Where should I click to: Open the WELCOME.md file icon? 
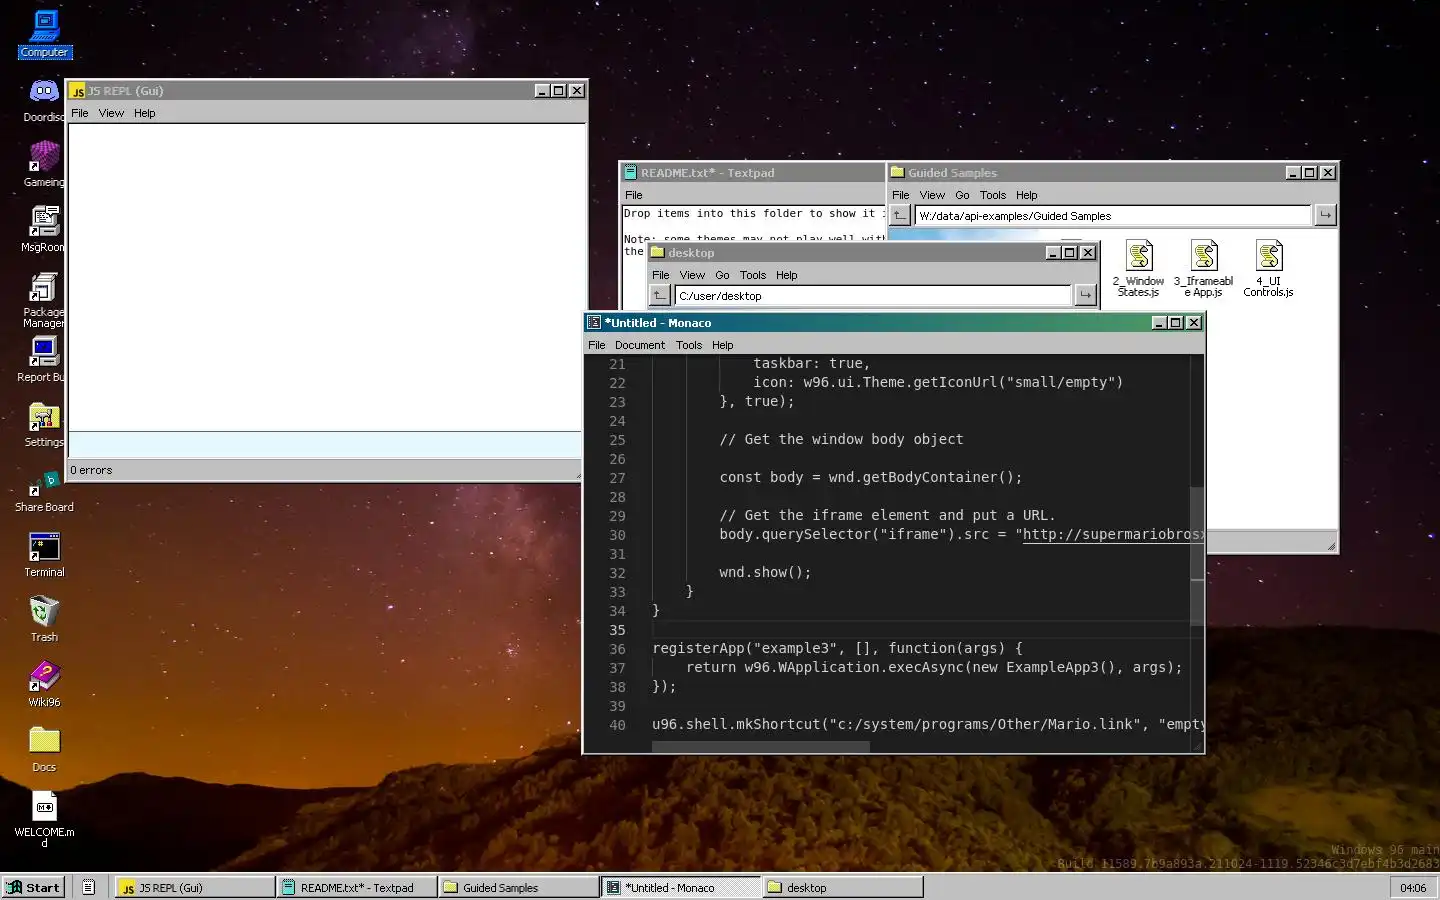(44, 819)
